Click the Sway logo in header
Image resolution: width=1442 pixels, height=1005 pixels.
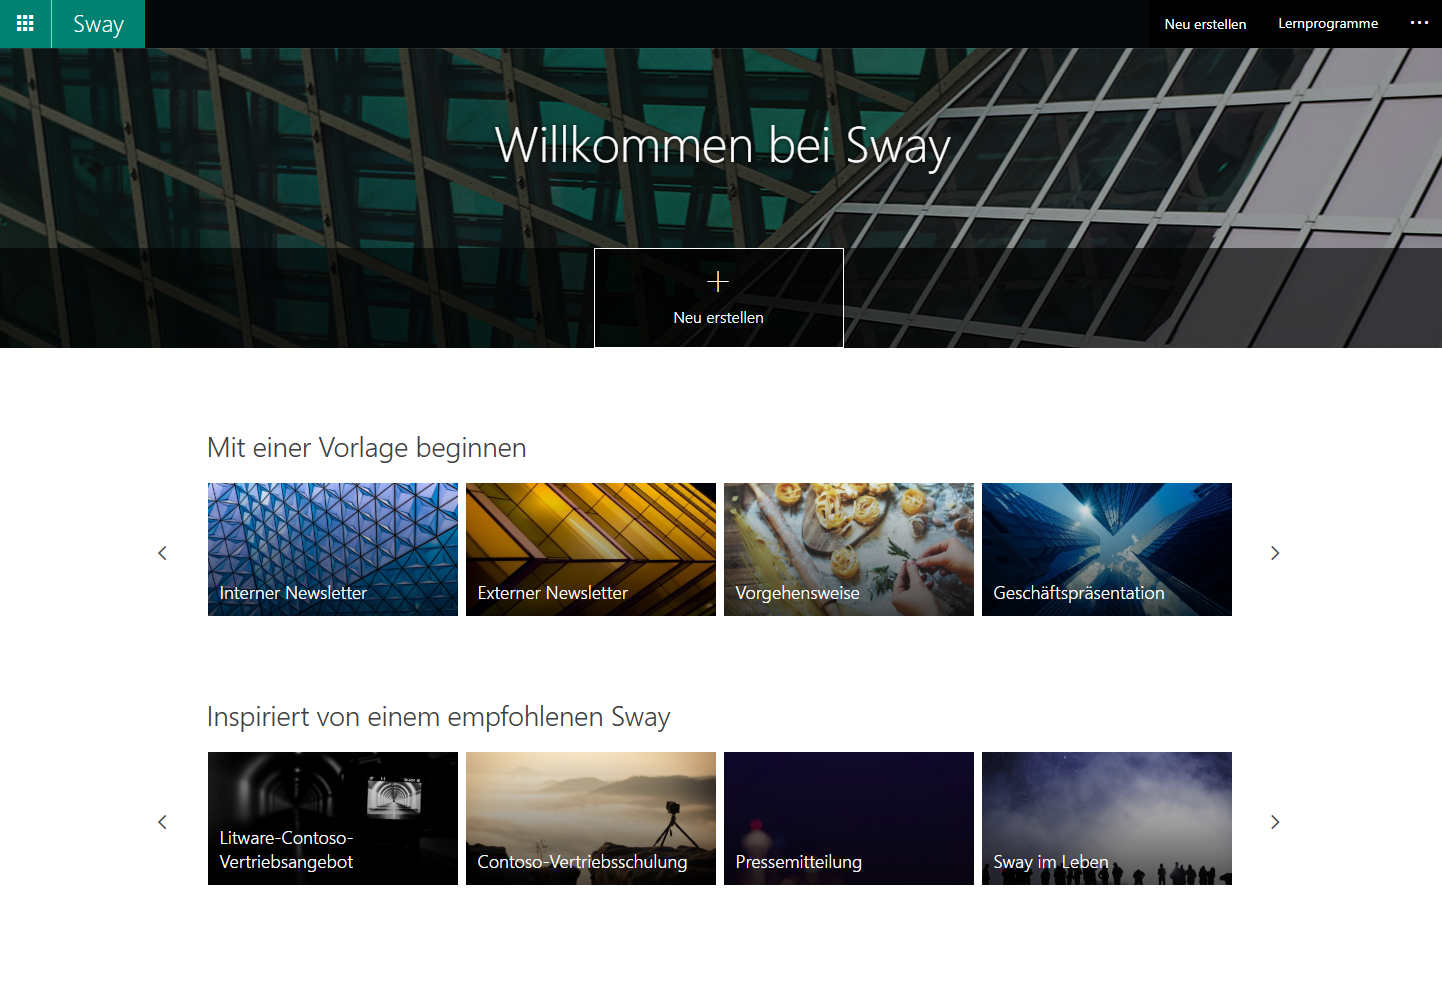click(x=98, y=24)
